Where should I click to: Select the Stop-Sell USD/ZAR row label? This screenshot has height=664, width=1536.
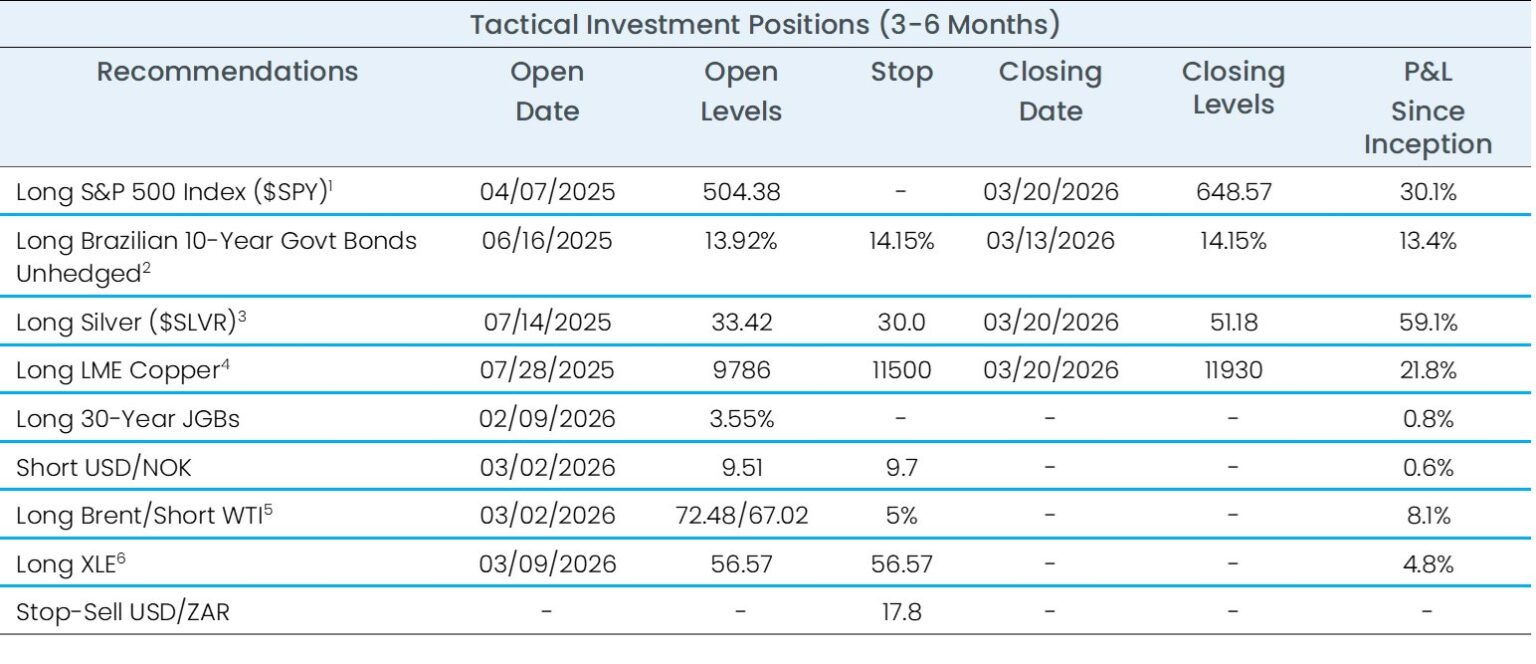point(122,612)
